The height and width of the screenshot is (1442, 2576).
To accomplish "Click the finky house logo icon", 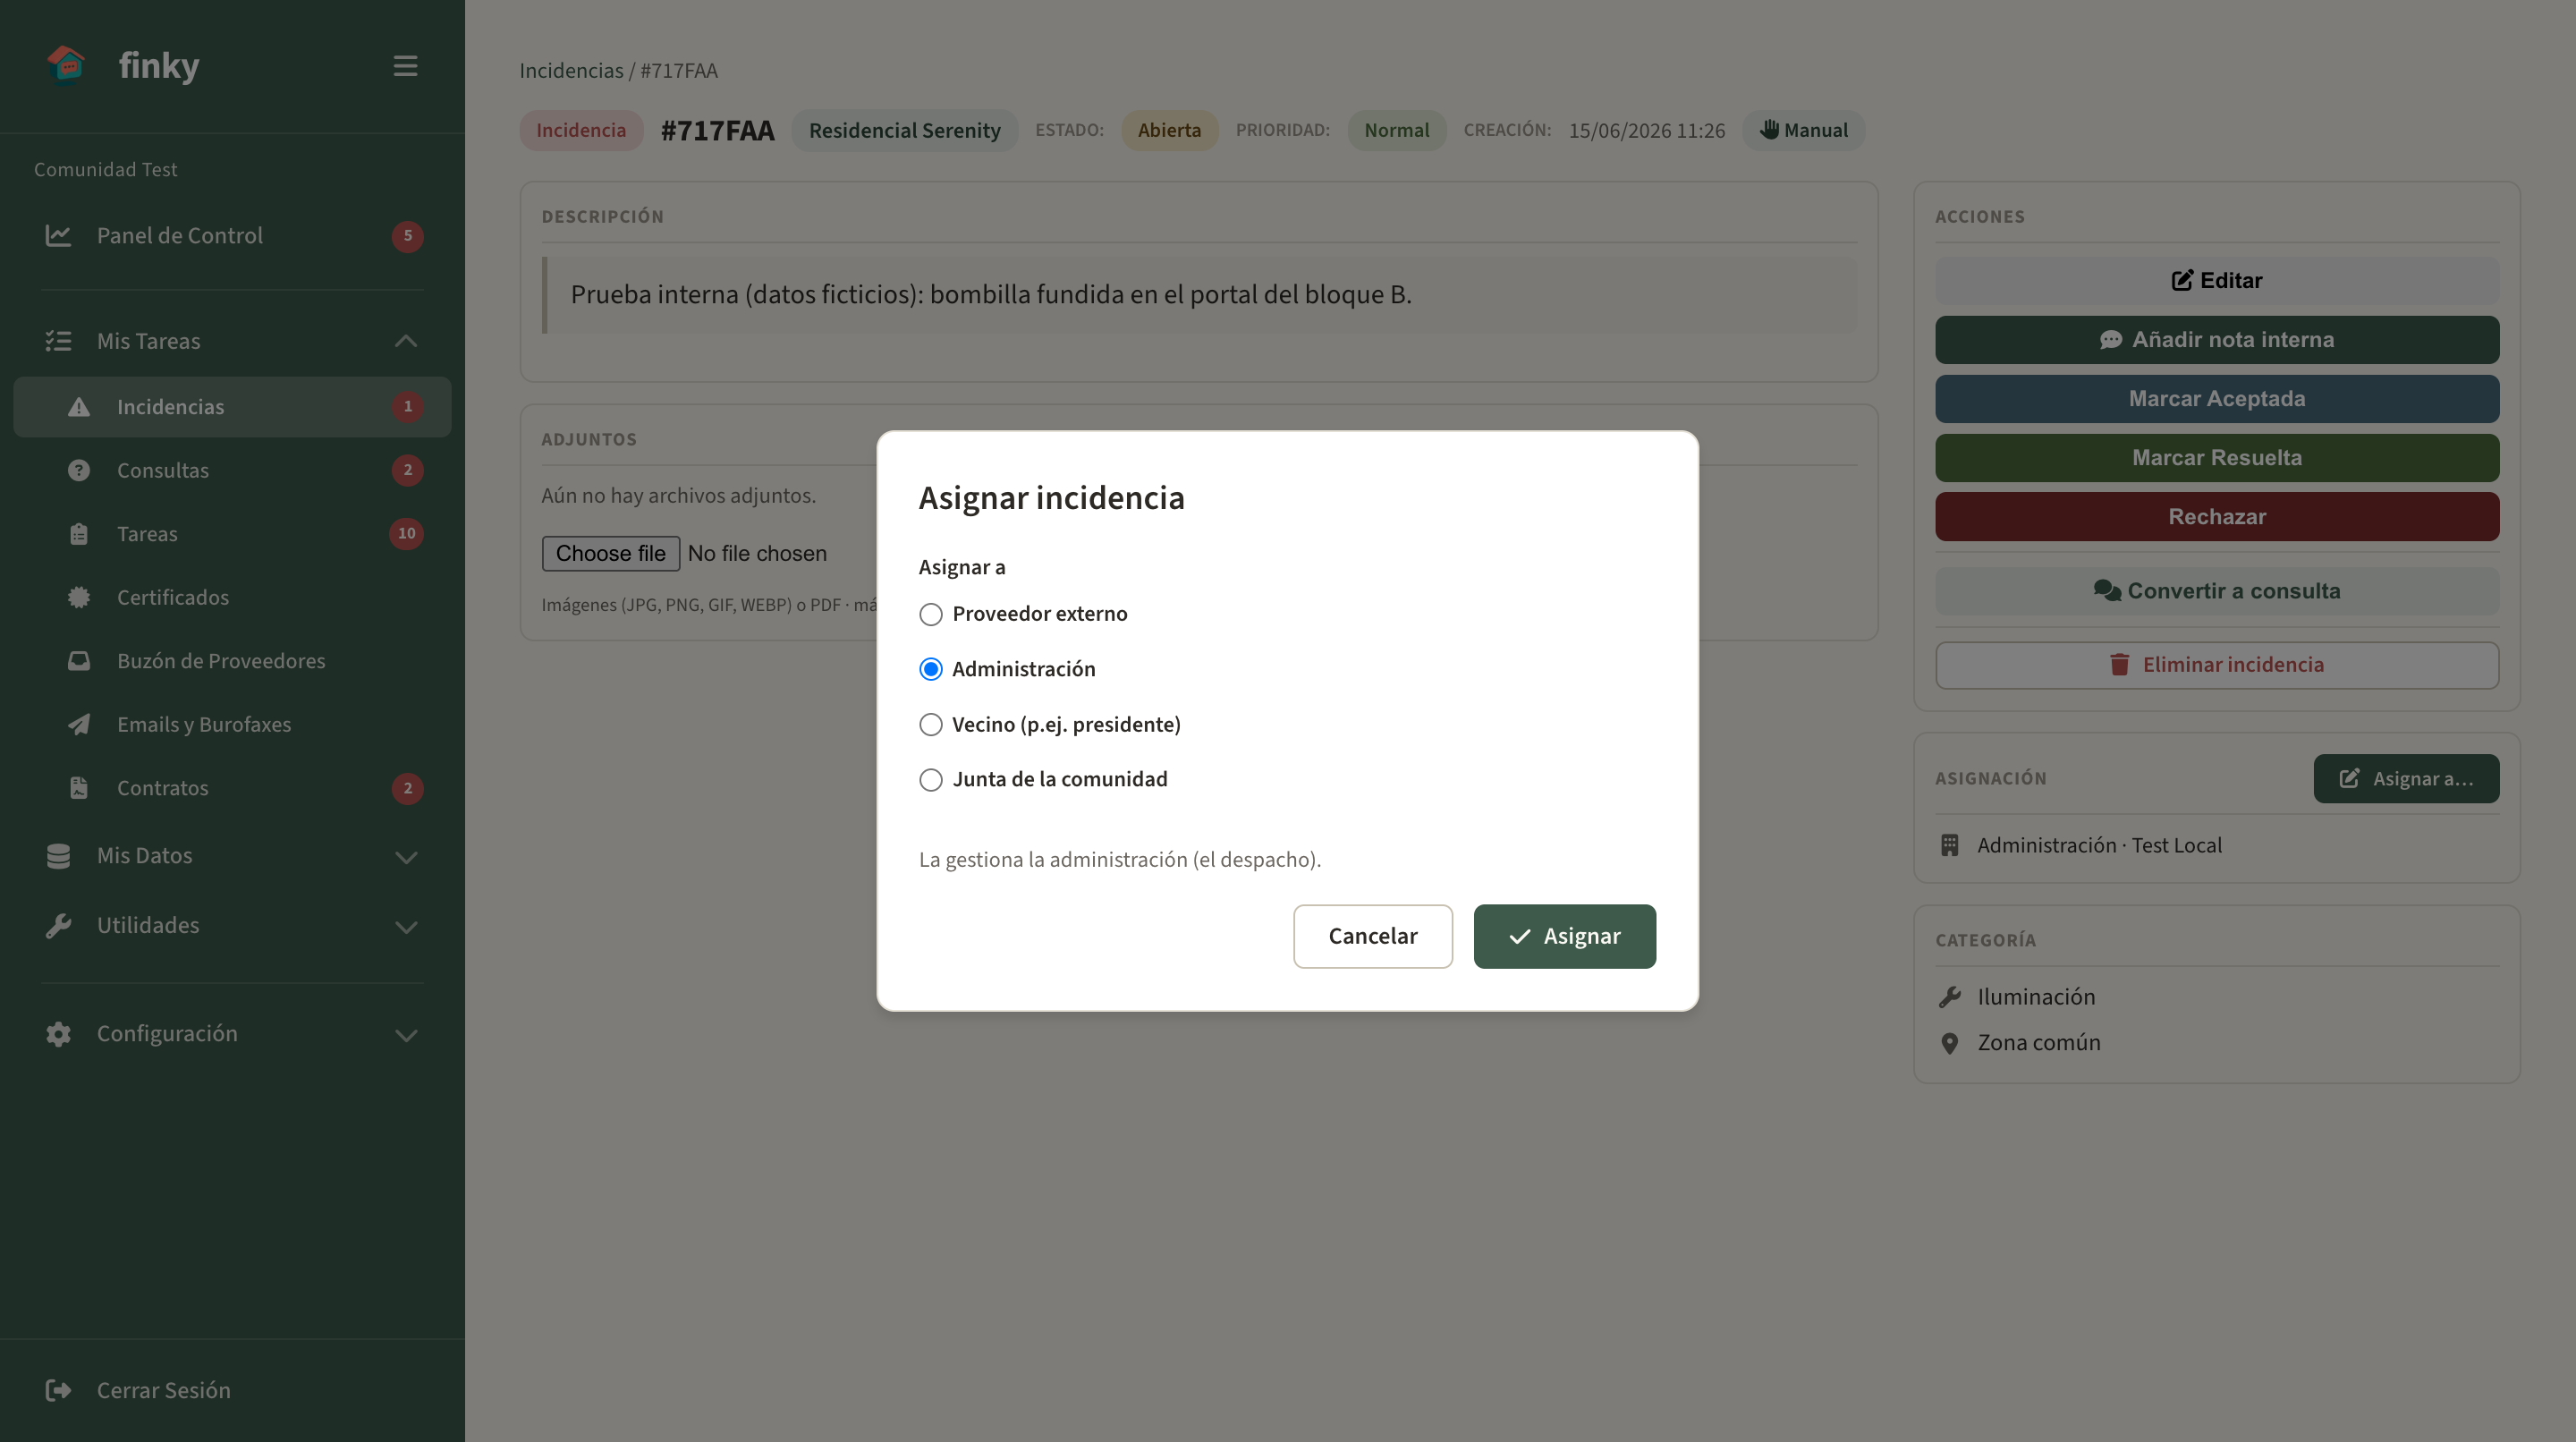I will click(66, 65).
